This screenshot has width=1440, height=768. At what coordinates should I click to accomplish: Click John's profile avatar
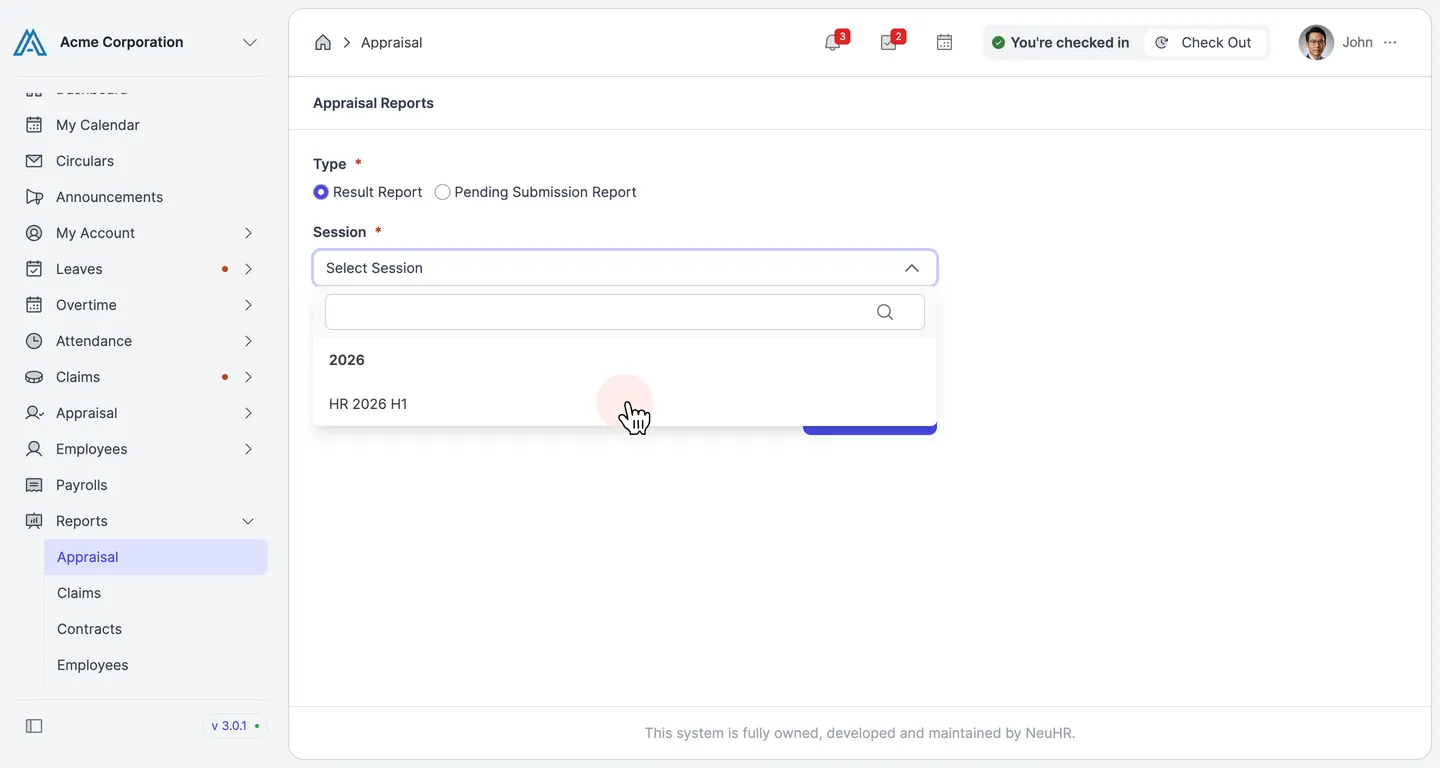1316,43
